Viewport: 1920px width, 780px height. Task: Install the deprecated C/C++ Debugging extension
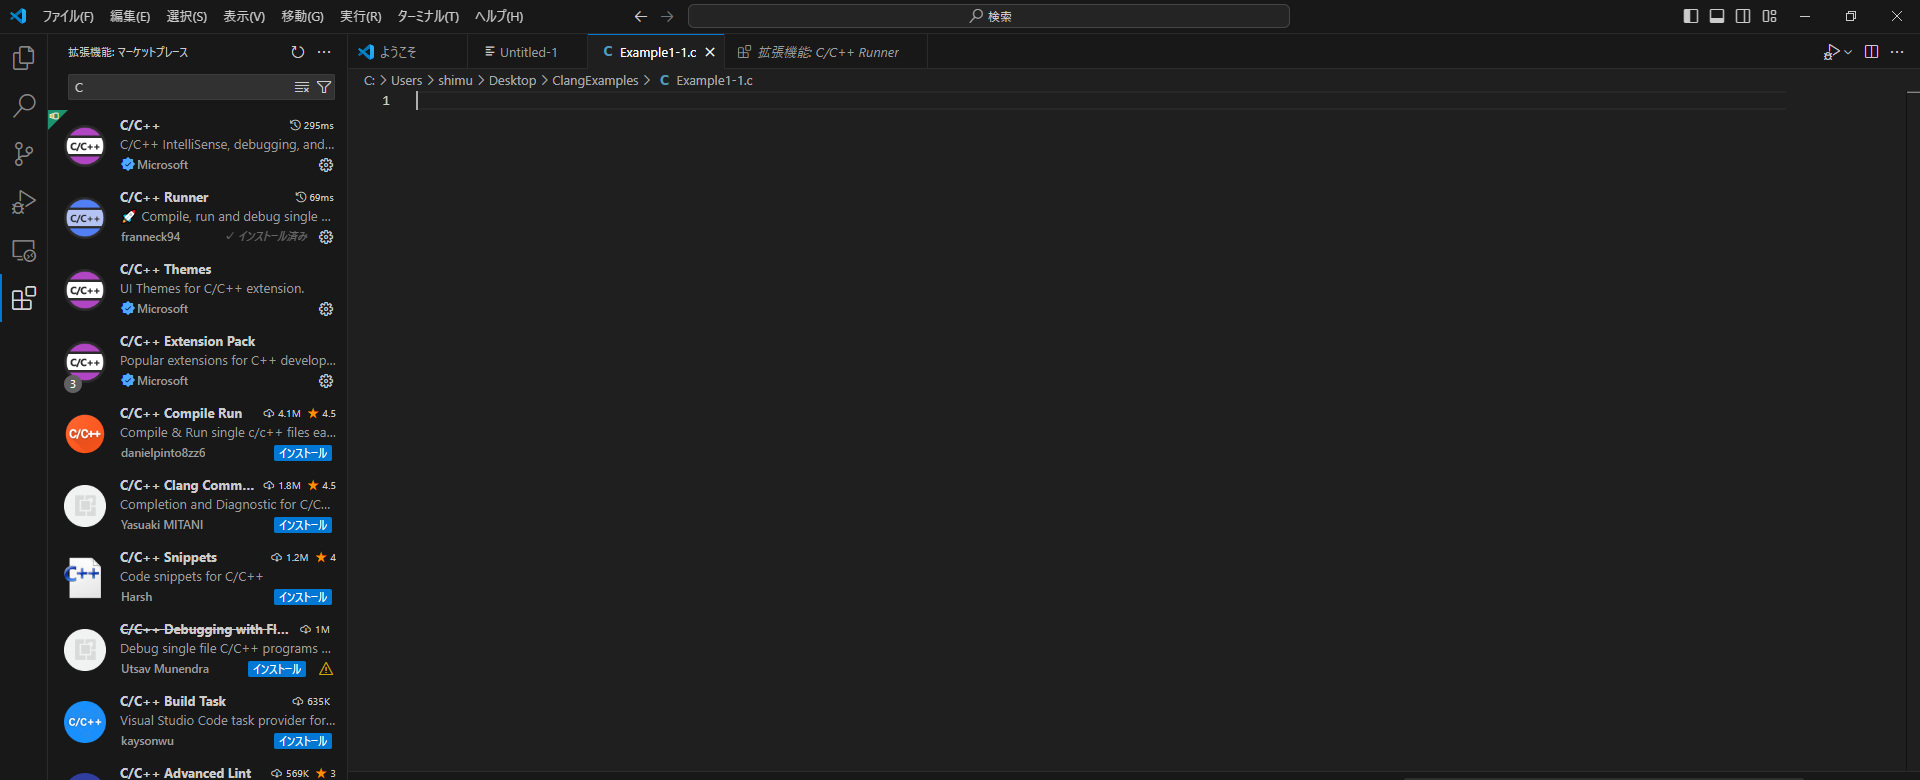click(277, 669)
